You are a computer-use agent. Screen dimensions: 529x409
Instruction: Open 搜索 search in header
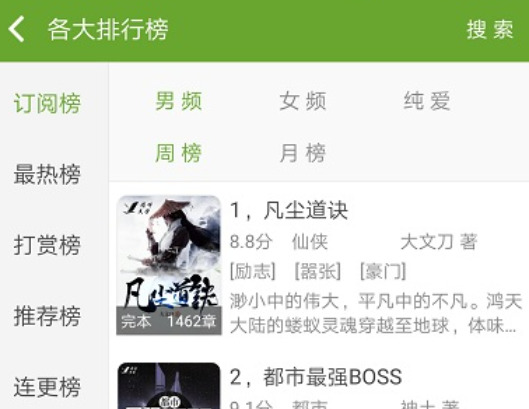pyautogui.click(x=490, y=30)
